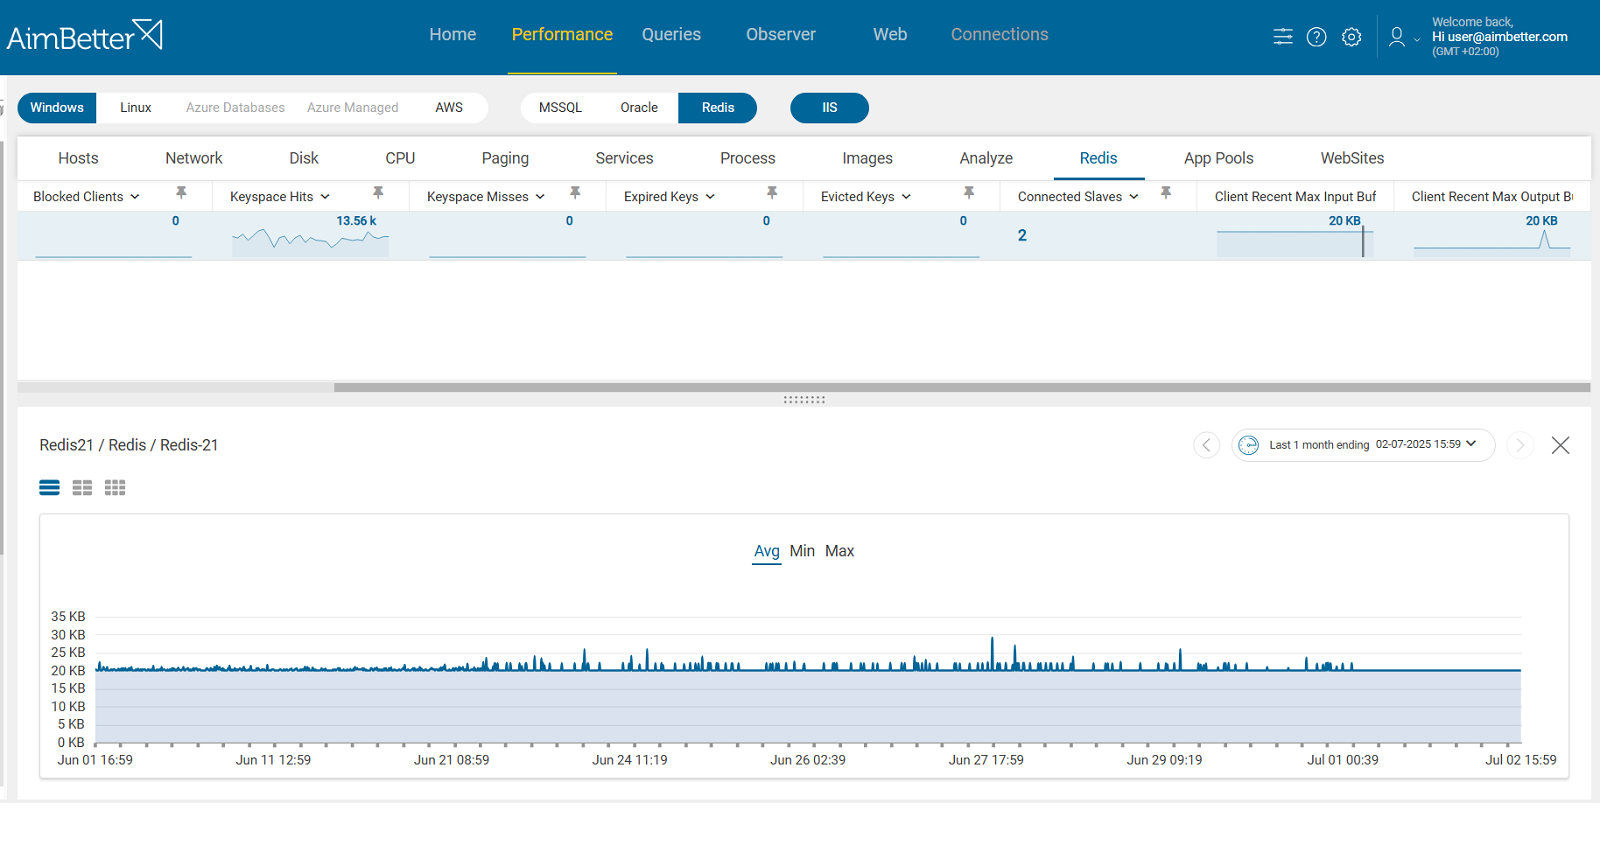Show the Max chart series
1600x850 pixels.
point(839,551)
